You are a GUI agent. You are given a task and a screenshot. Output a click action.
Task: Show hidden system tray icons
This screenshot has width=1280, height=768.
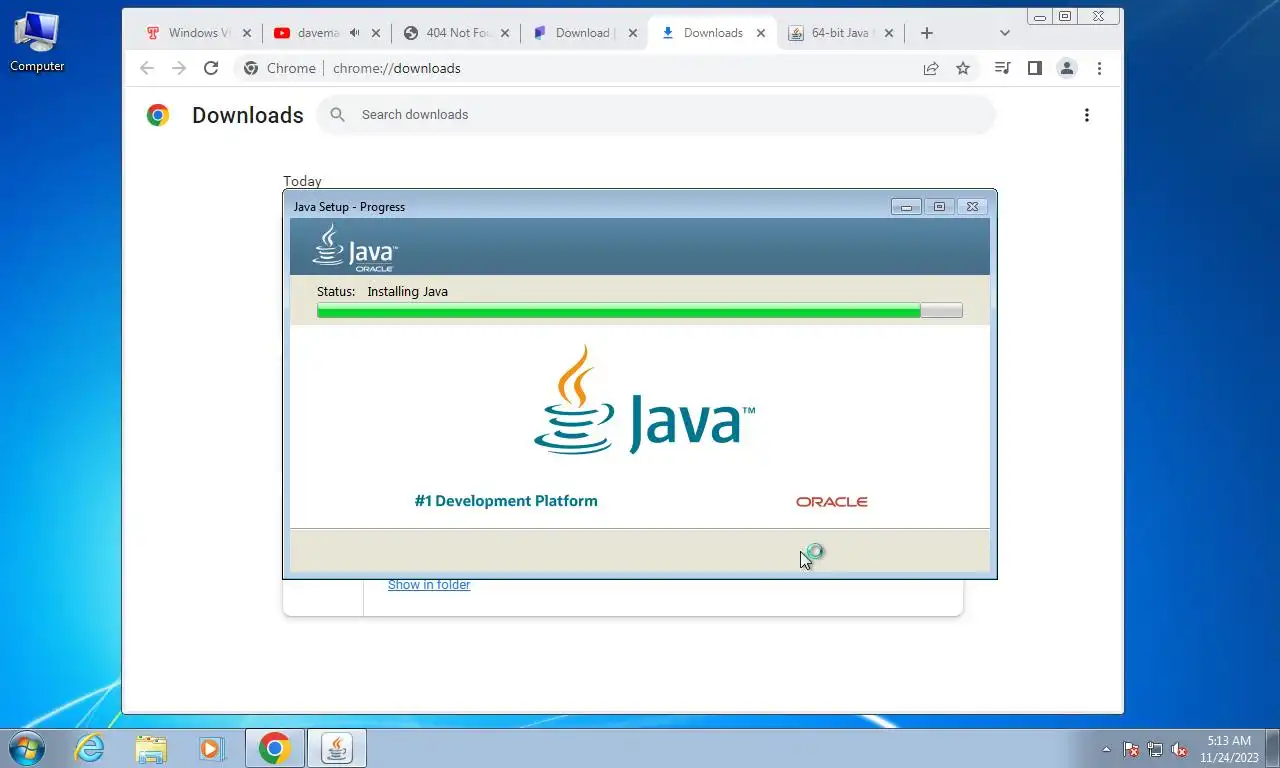coord(1106,749)
